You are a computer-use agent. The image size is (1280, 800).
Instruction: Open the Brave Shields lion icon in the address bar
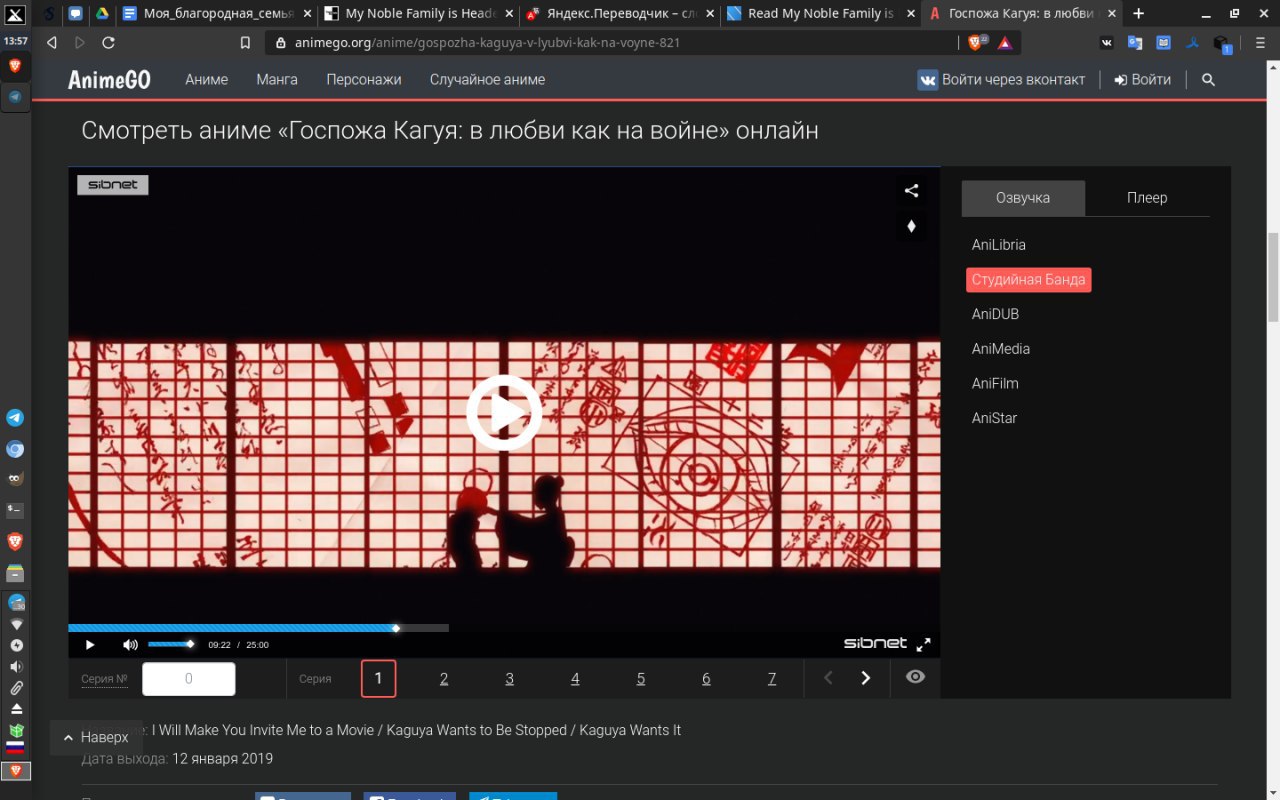pos(977,43)
